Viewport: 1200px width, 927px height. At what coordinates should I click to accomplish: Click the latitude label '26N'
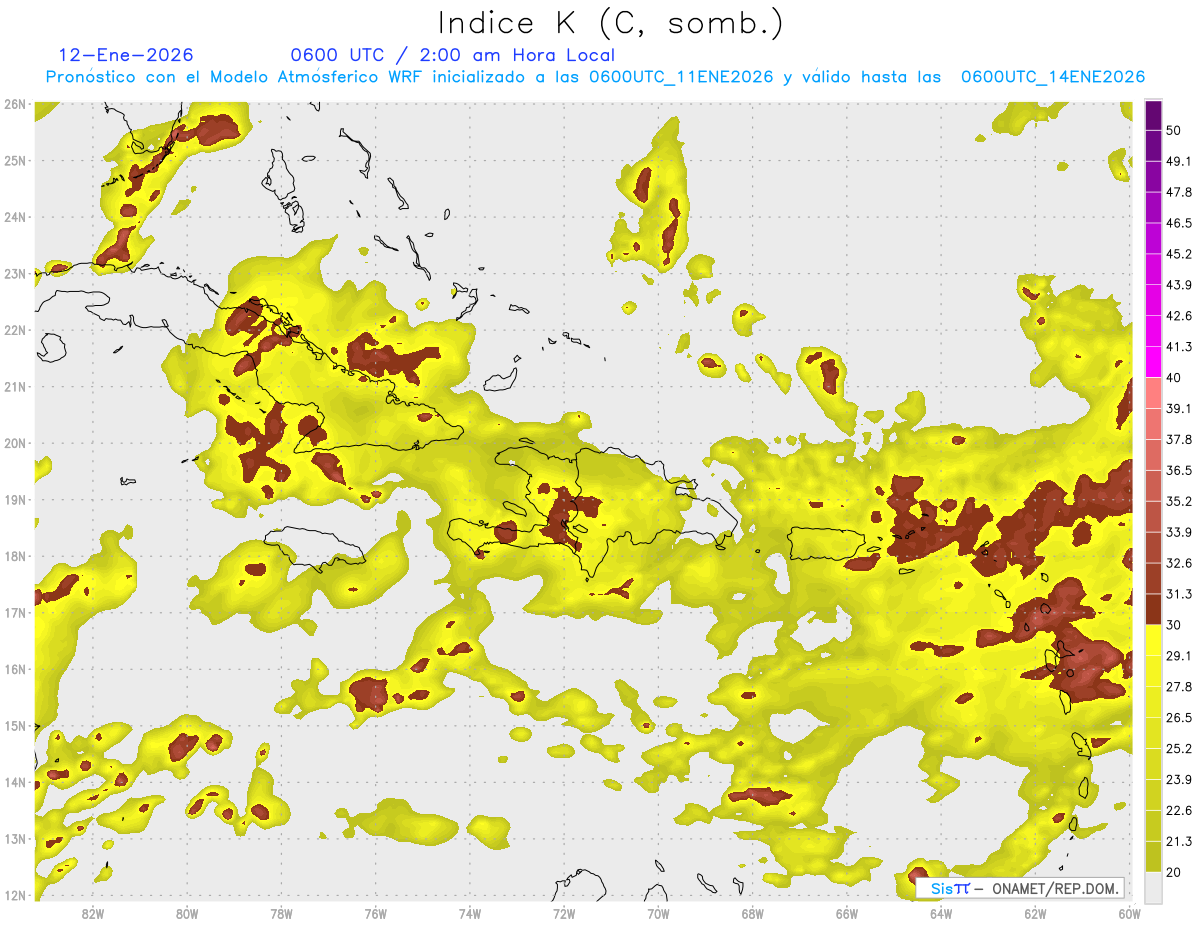[15, 104]
